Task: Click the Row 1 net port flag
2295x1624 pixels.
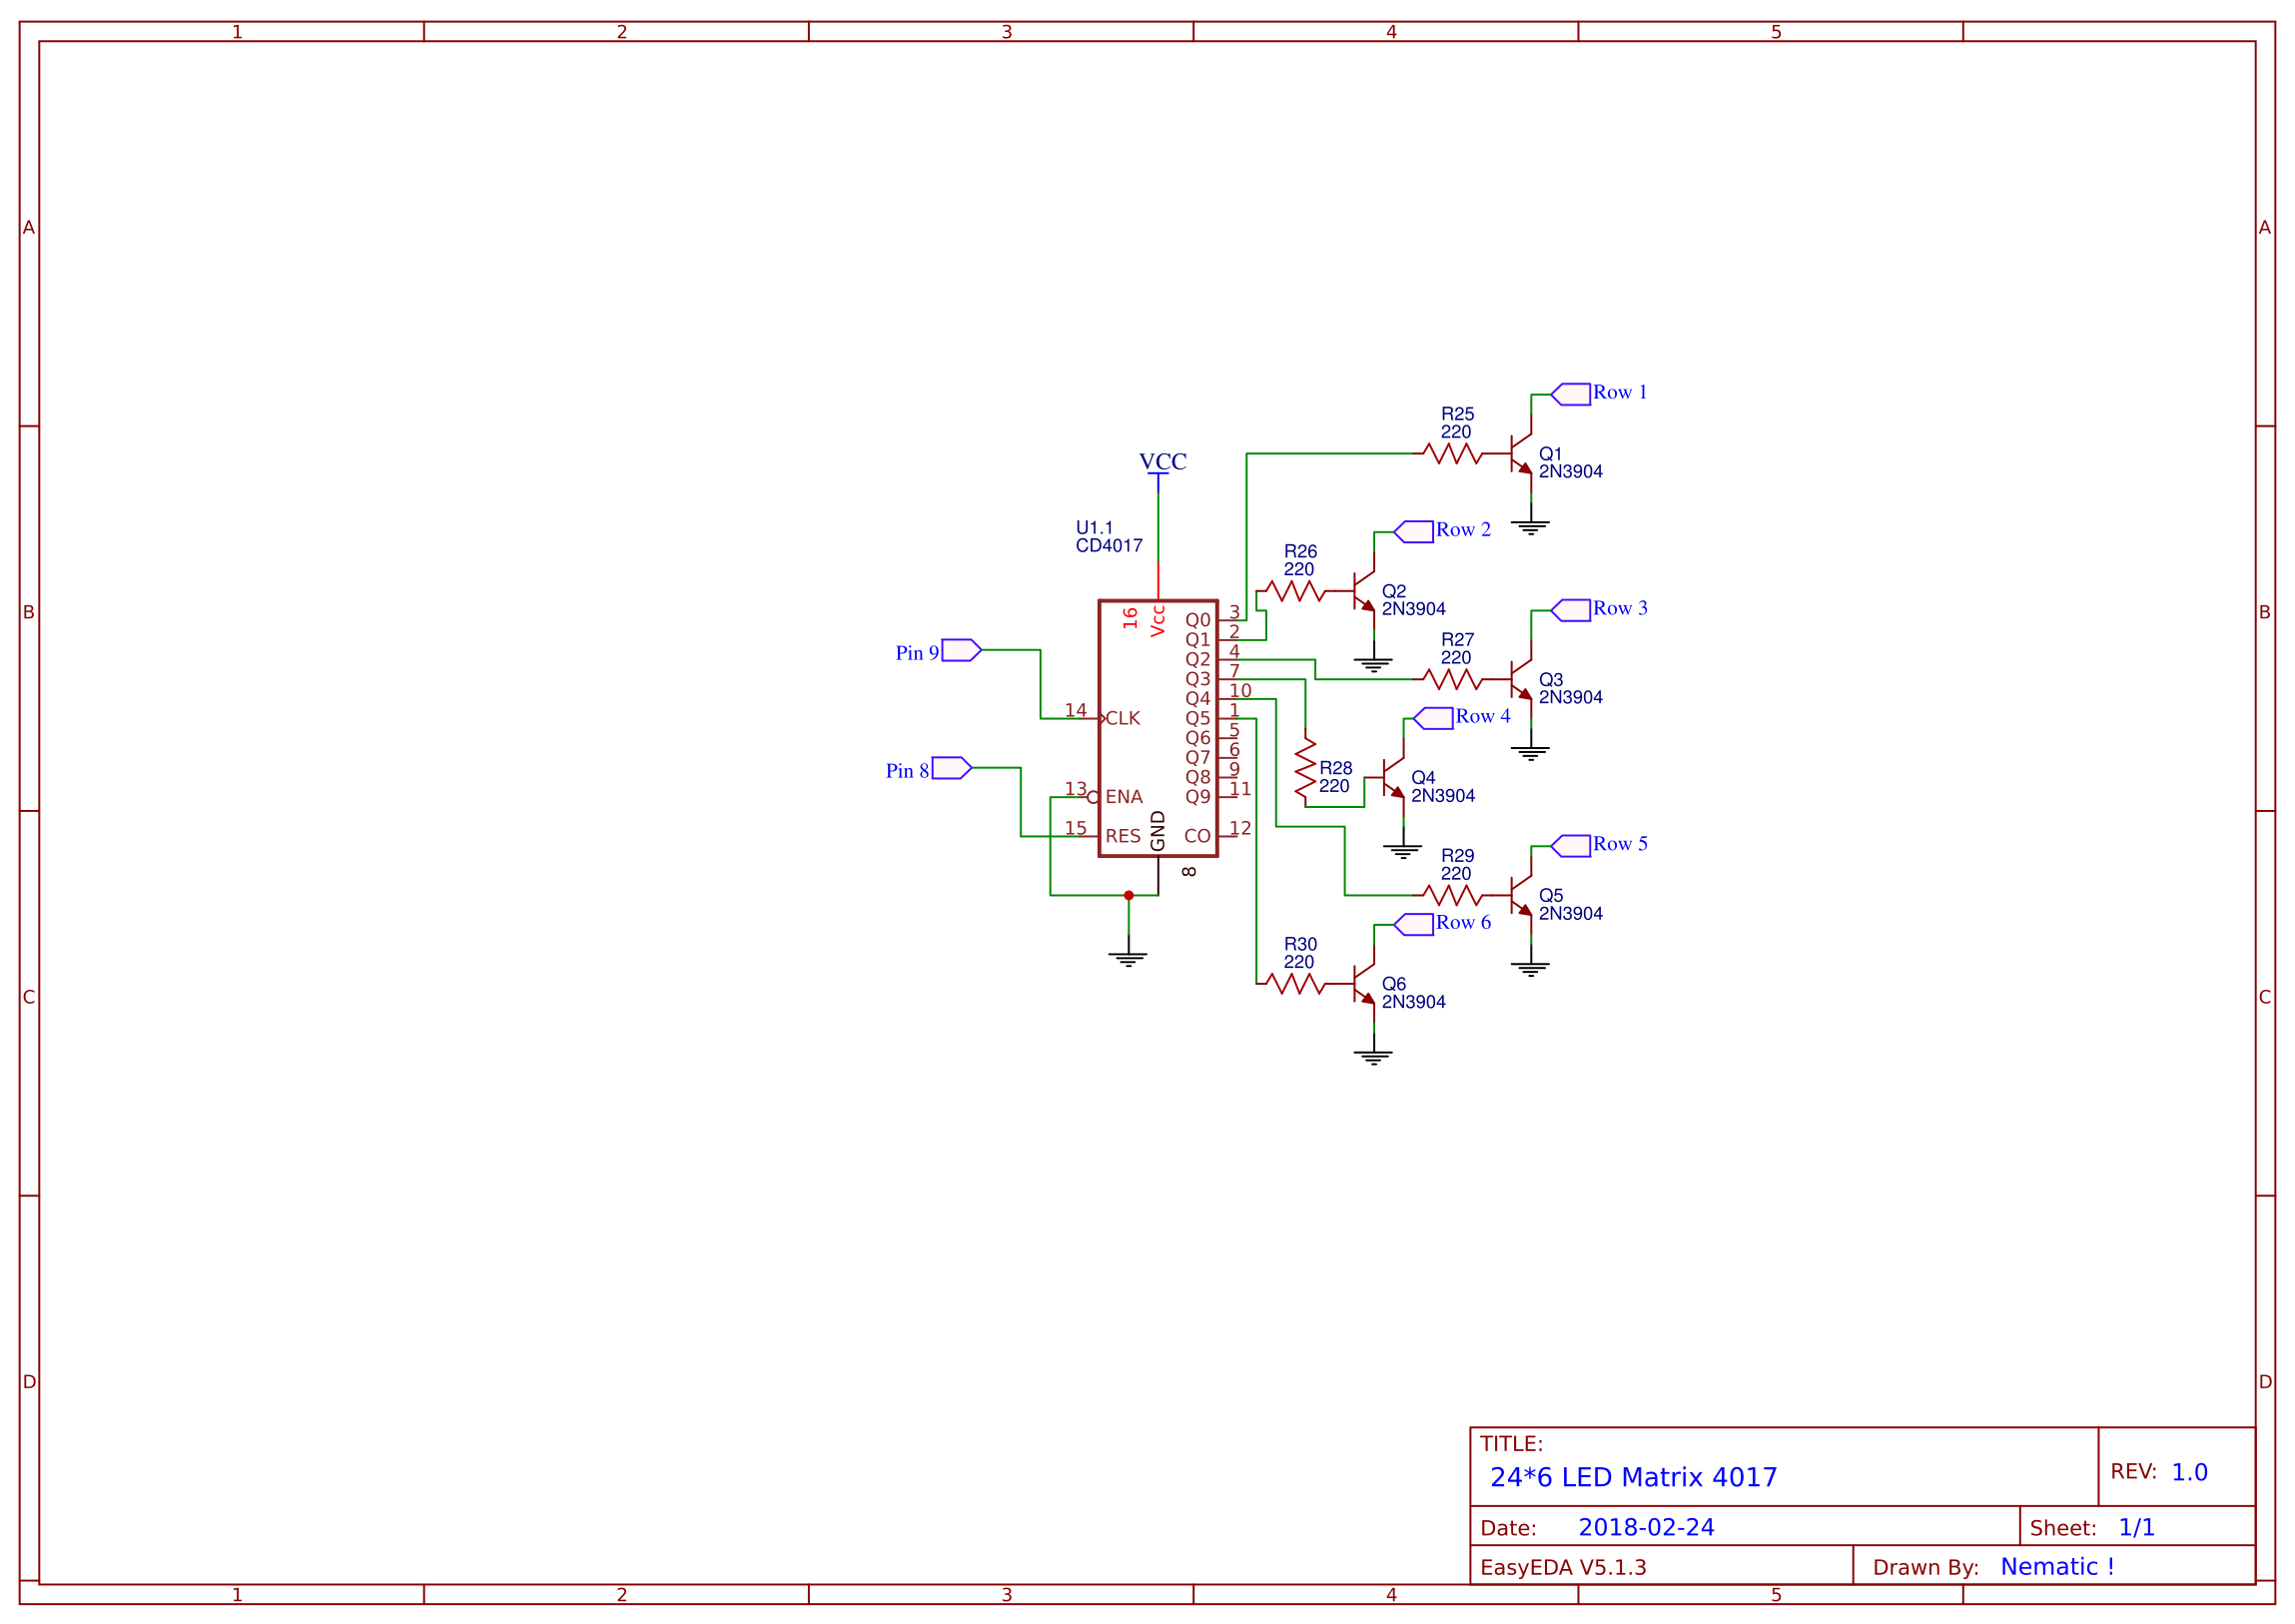Action: (x=1571, y=394)
